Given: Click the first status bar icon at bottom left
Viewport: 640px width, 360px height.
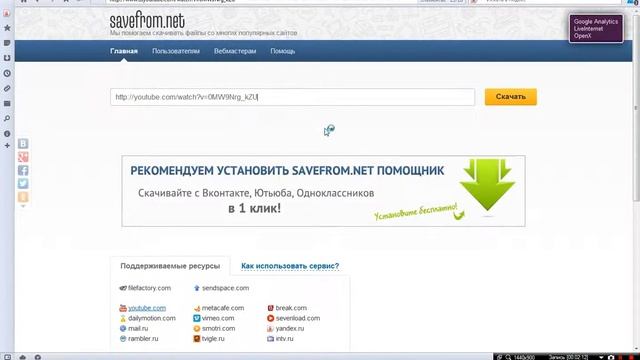Looking at the screenshot, I should (7, 357).
